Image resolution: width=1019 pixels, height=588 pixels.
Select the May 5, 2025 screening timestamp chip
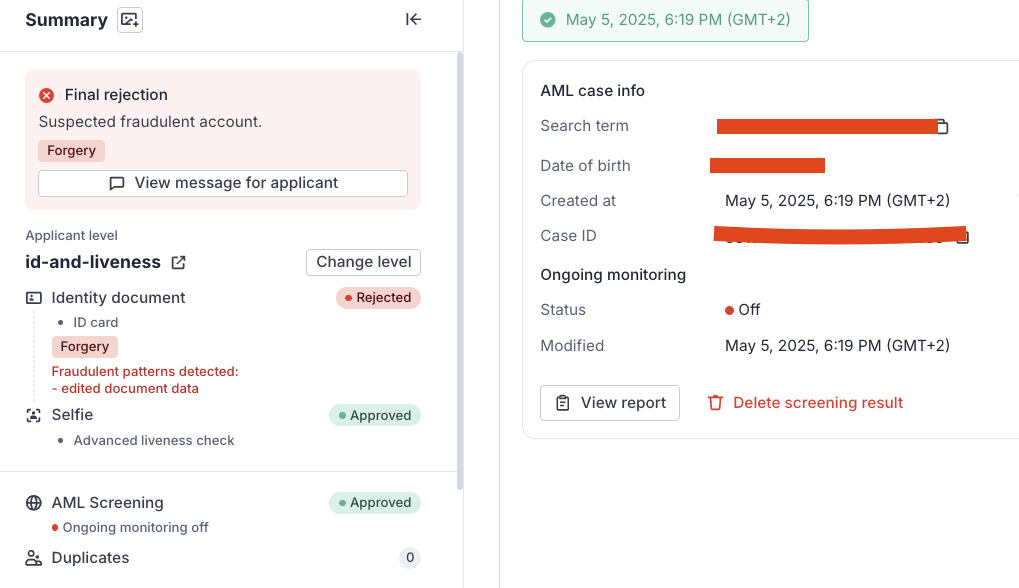coord(665,20)
